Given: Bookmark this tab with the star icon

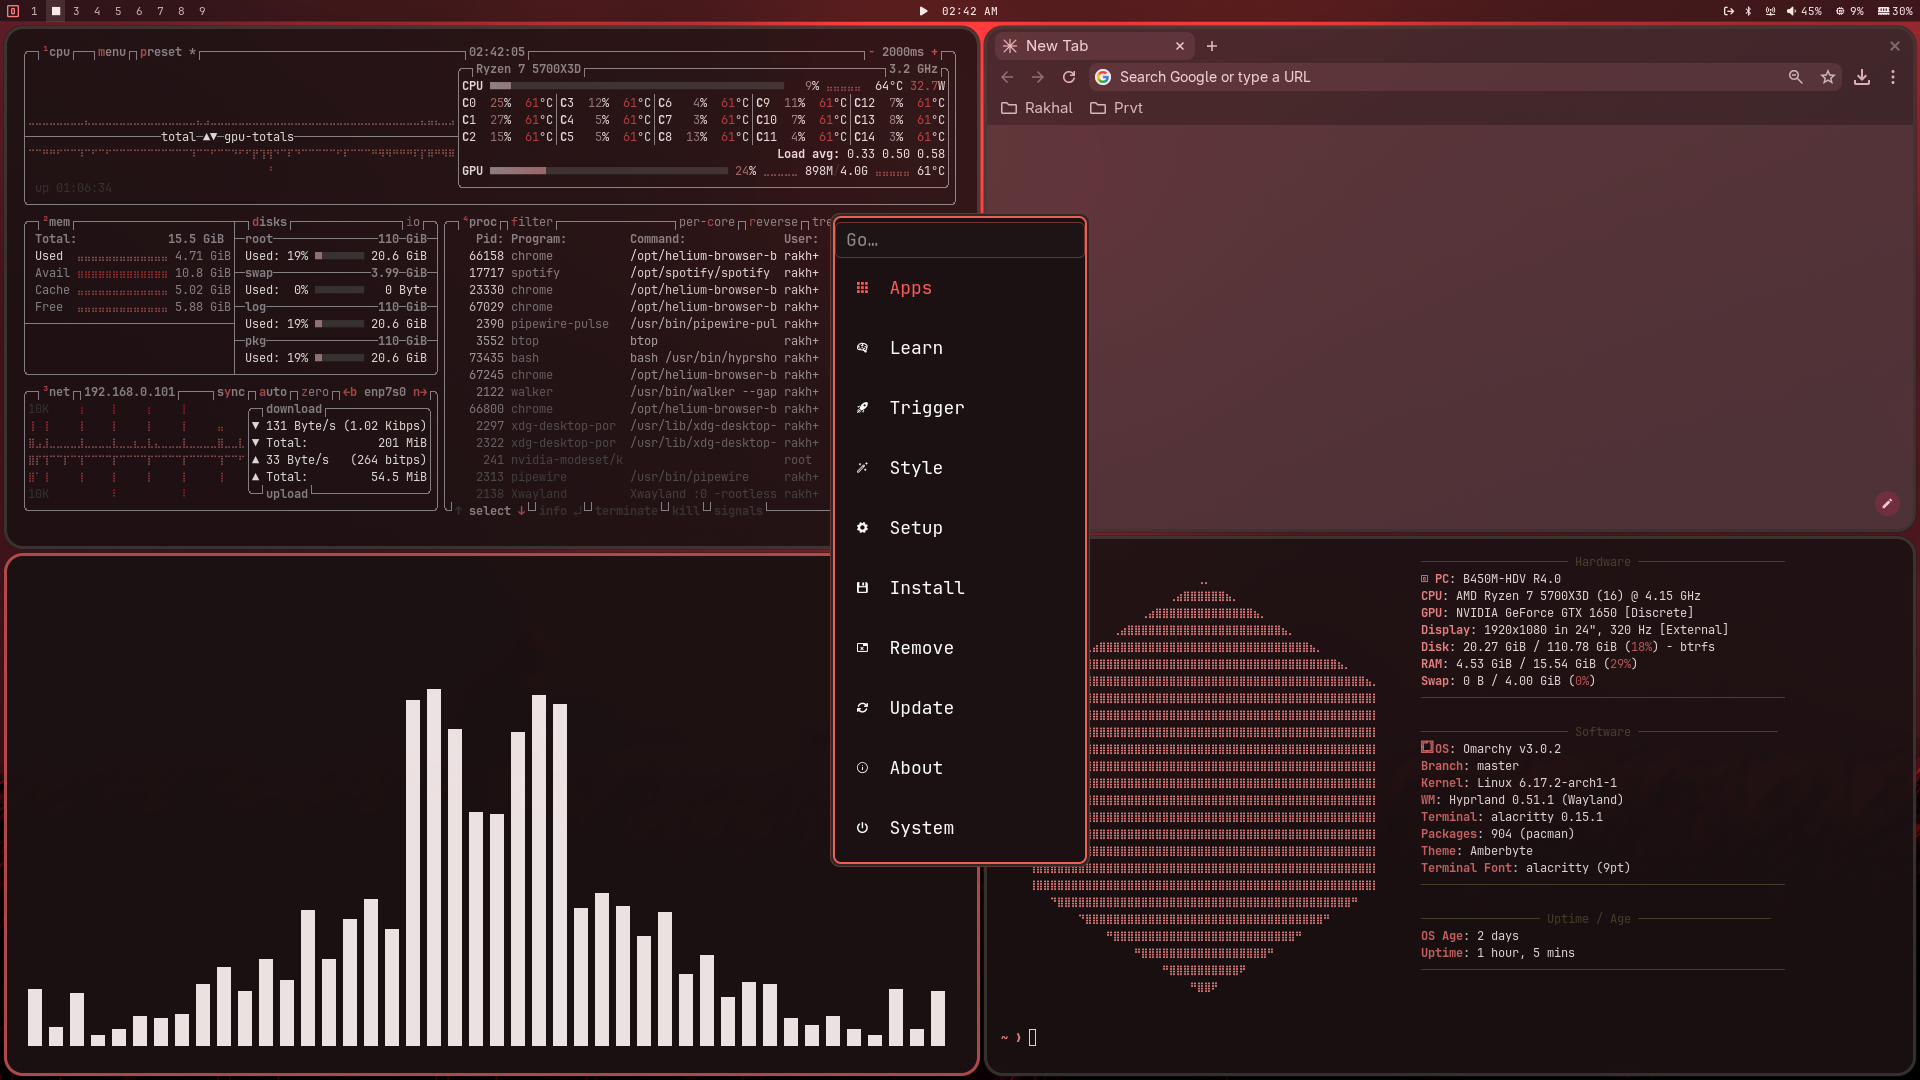Looking at the screenshot, I should (1828, 77).
